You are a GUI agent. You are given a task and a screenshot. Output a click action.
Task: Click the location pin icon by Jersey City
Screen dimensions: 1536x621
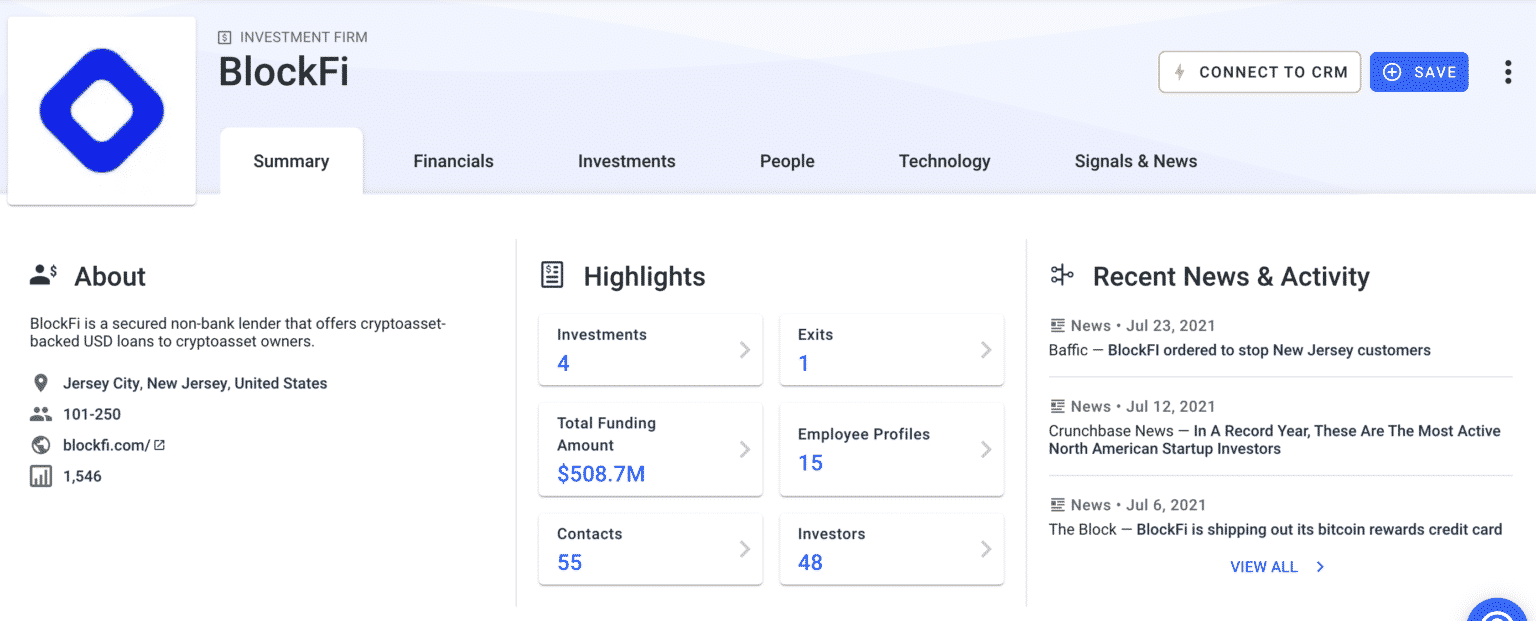(x=41, y=383)
